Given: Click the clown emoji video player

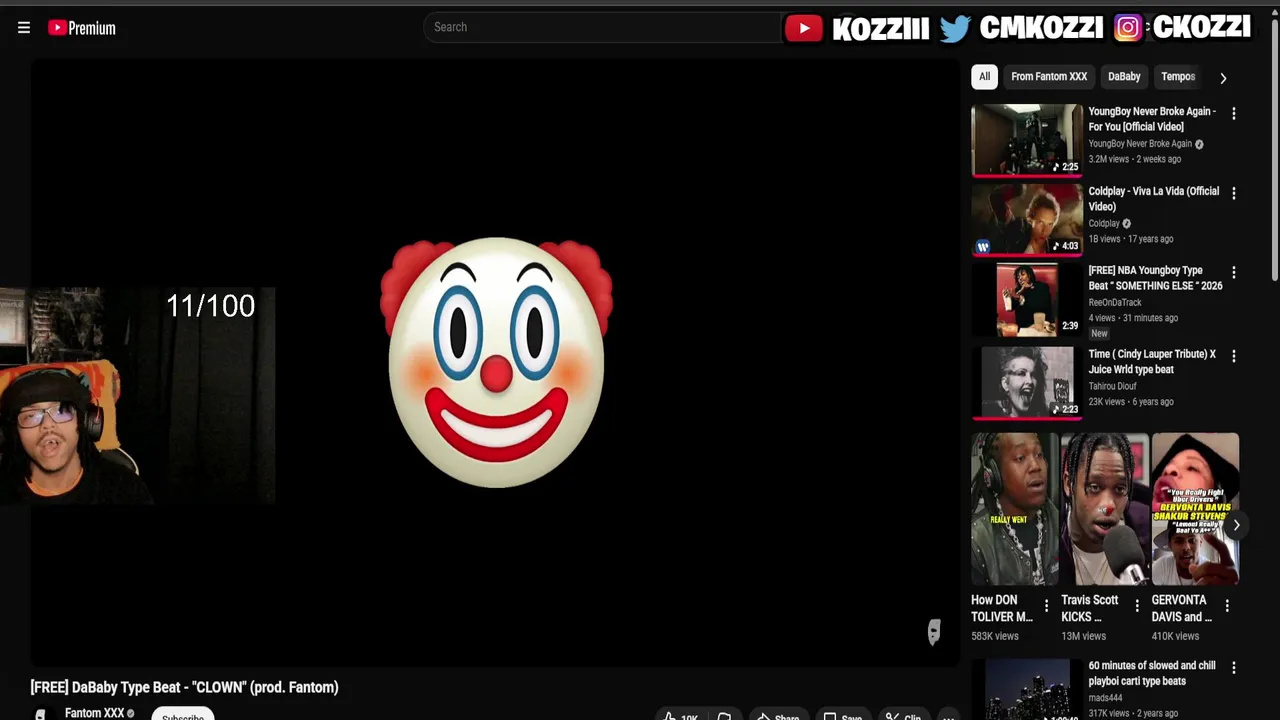Looking at the screenshot, I should [495, 362].
